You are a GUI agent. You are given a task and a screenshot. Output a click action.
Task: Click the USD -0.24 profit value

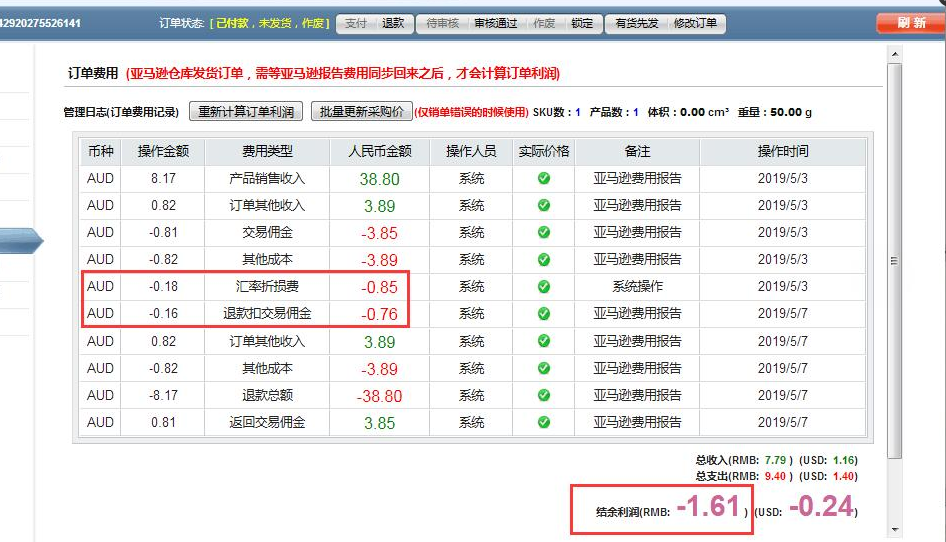pos(821,506)
